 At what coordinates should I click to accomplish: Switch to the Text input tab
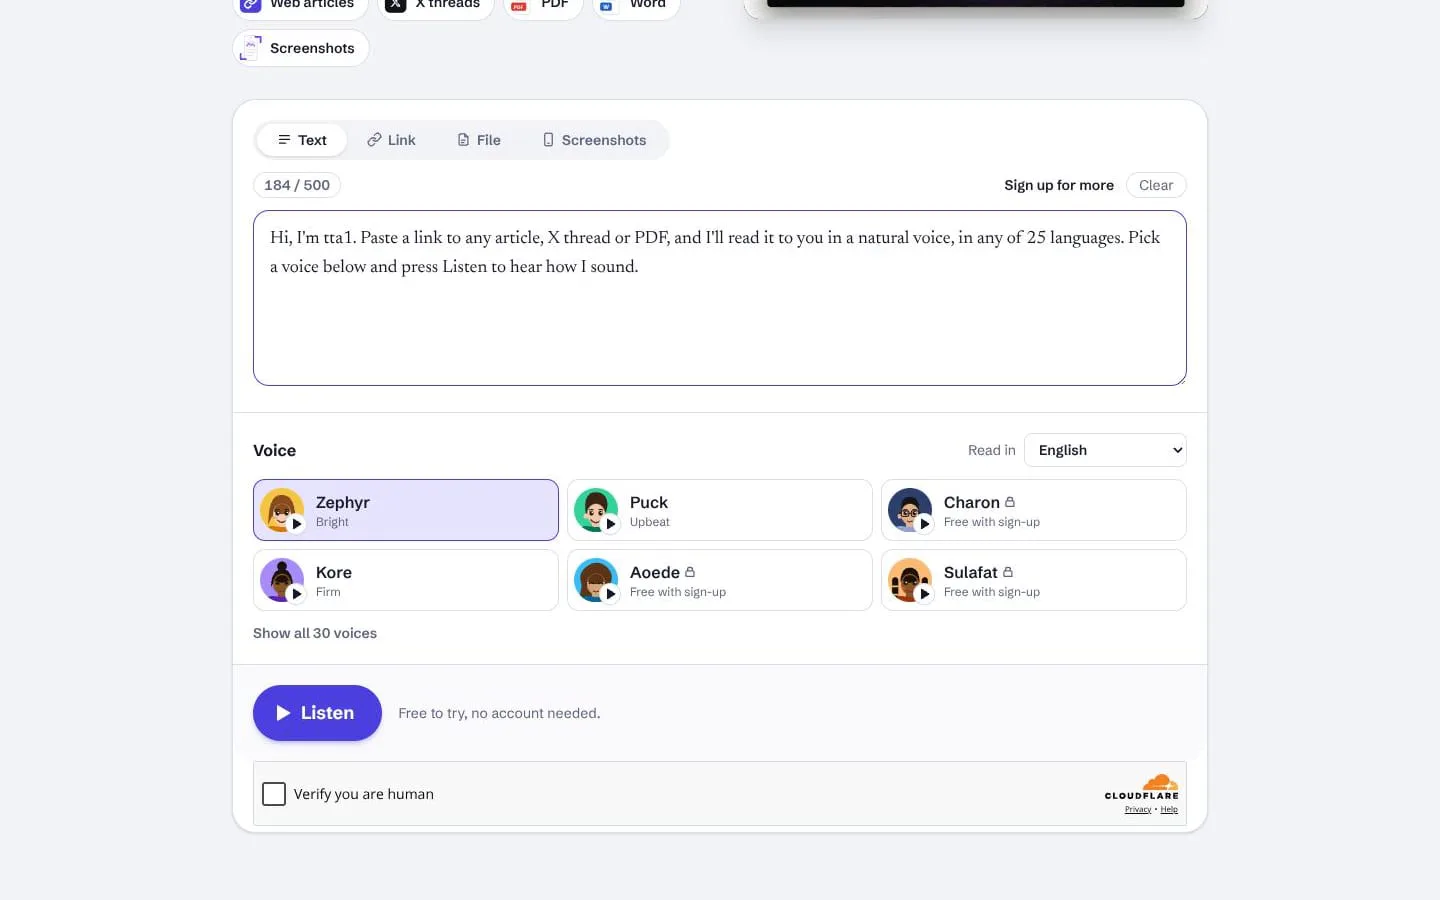tap(302, 140)
